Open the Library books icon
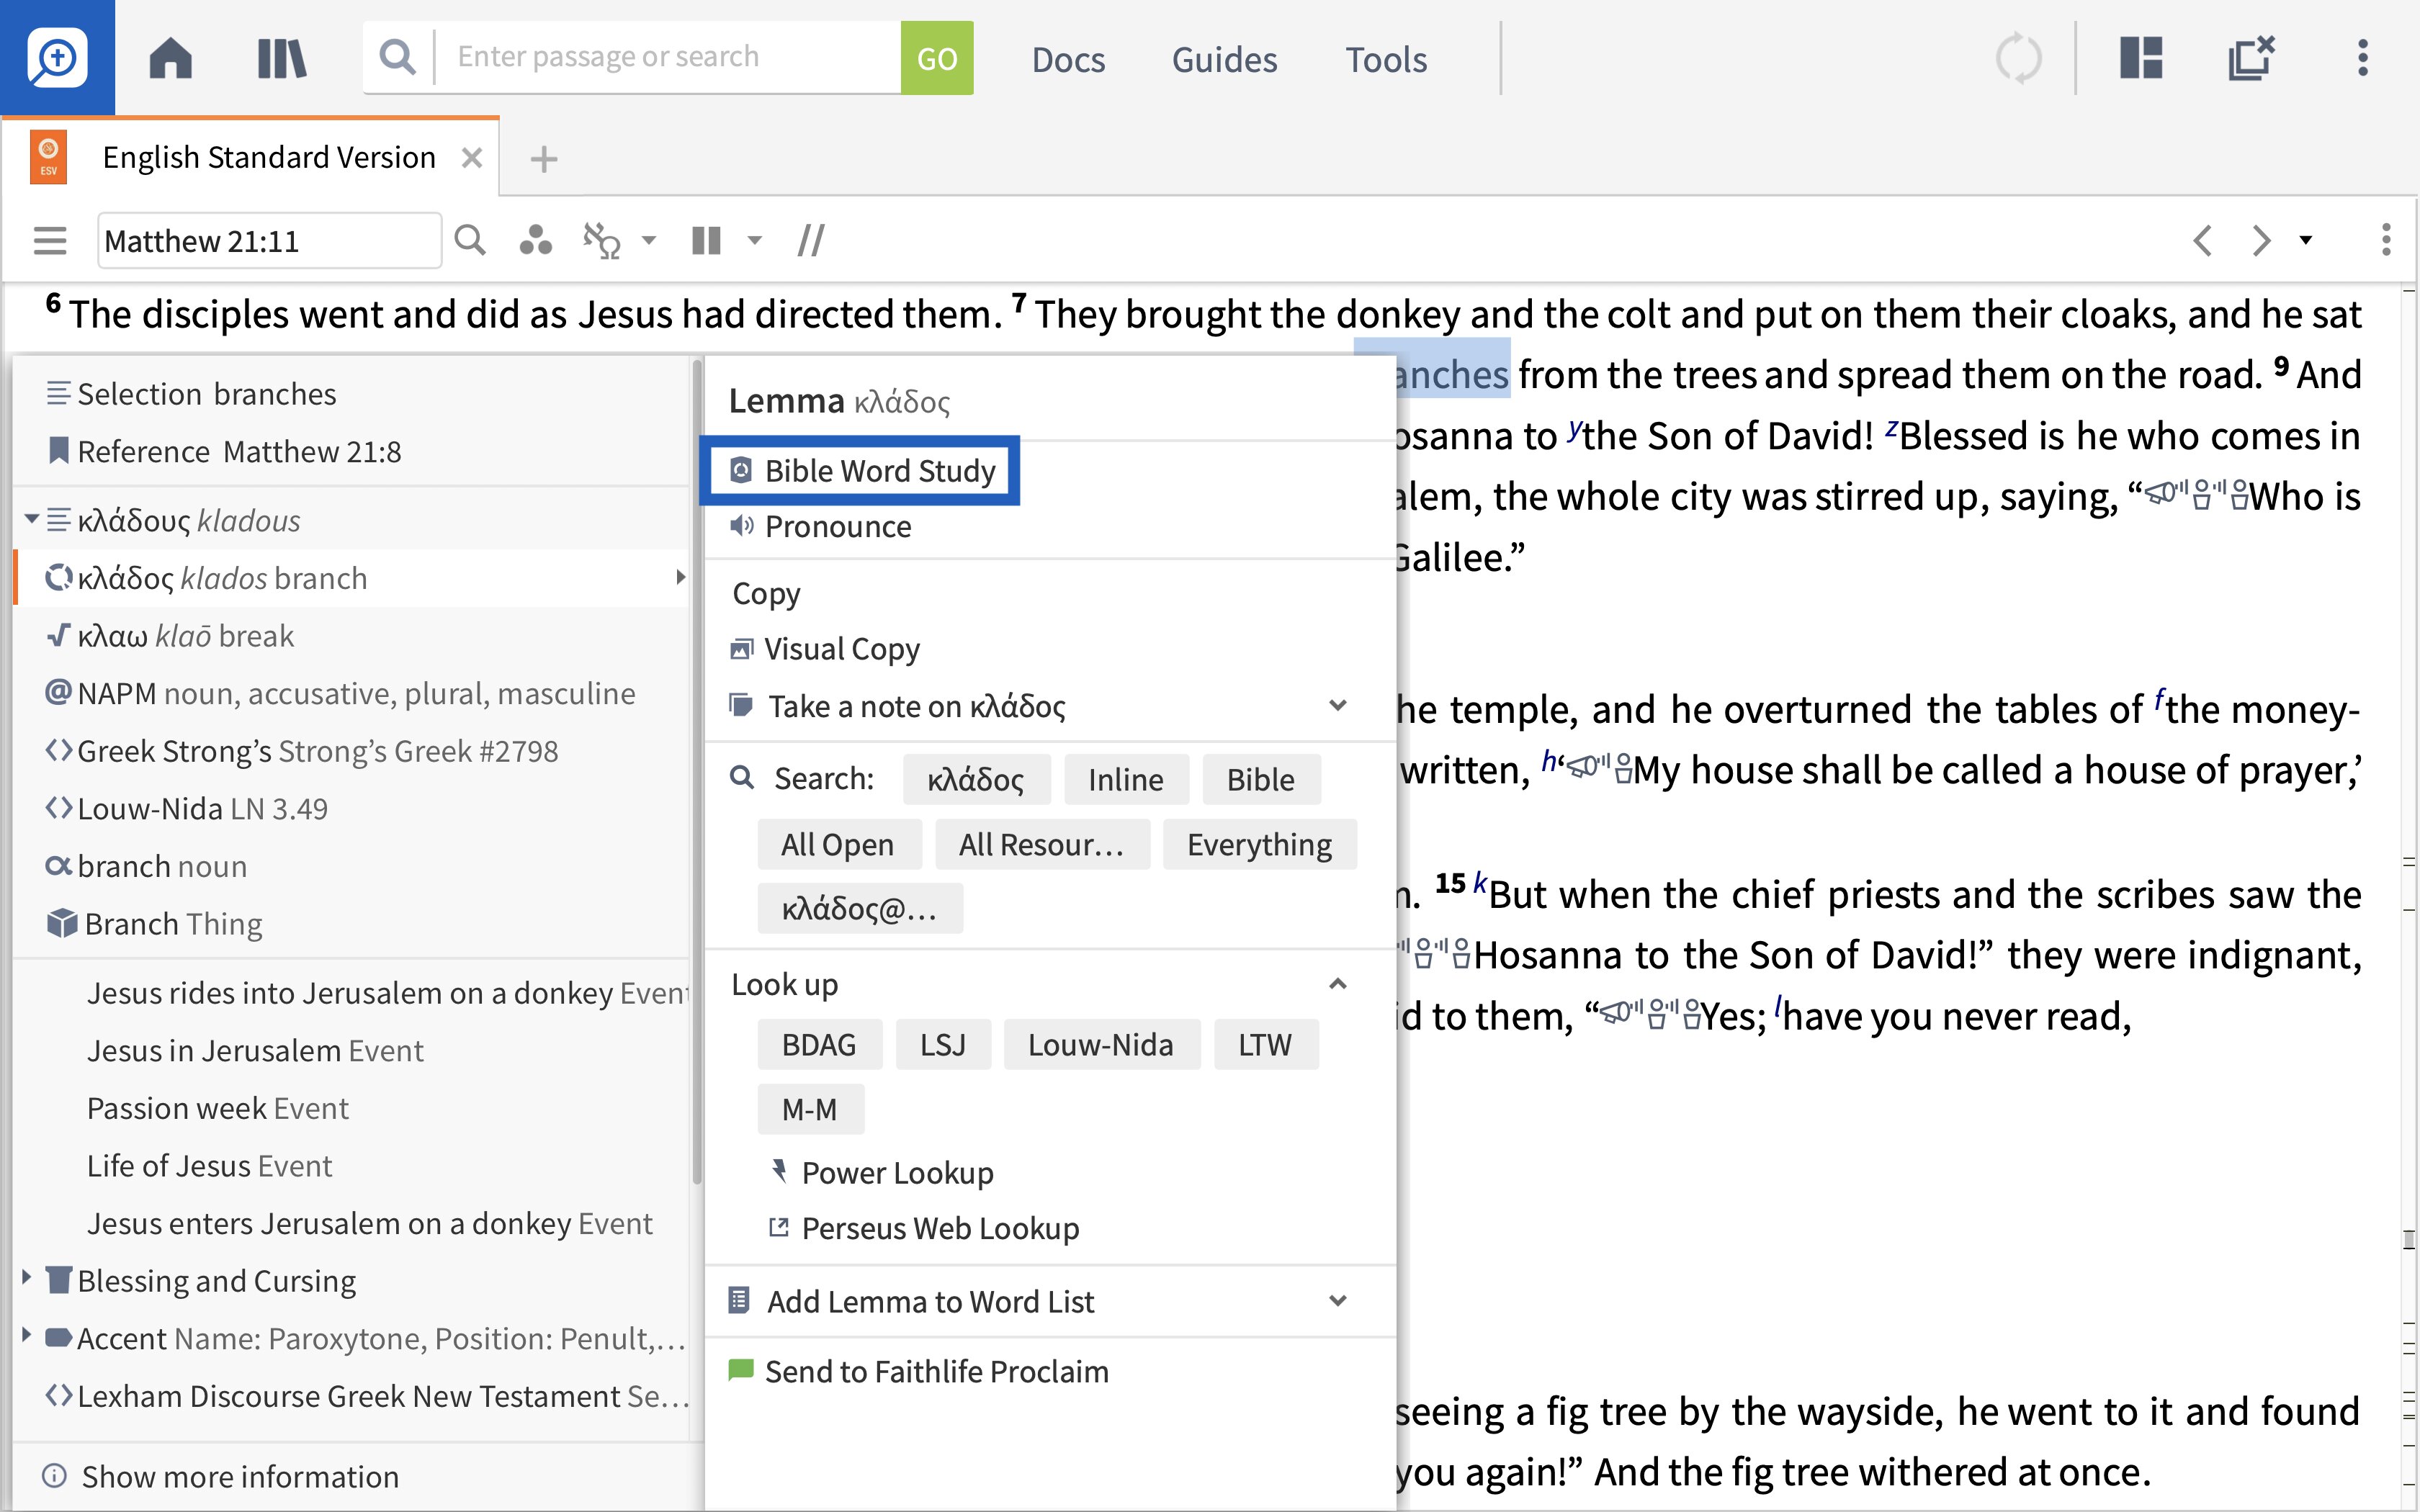The height and width of the screenshot is (1512, 2420). click(x=282, y=58)
